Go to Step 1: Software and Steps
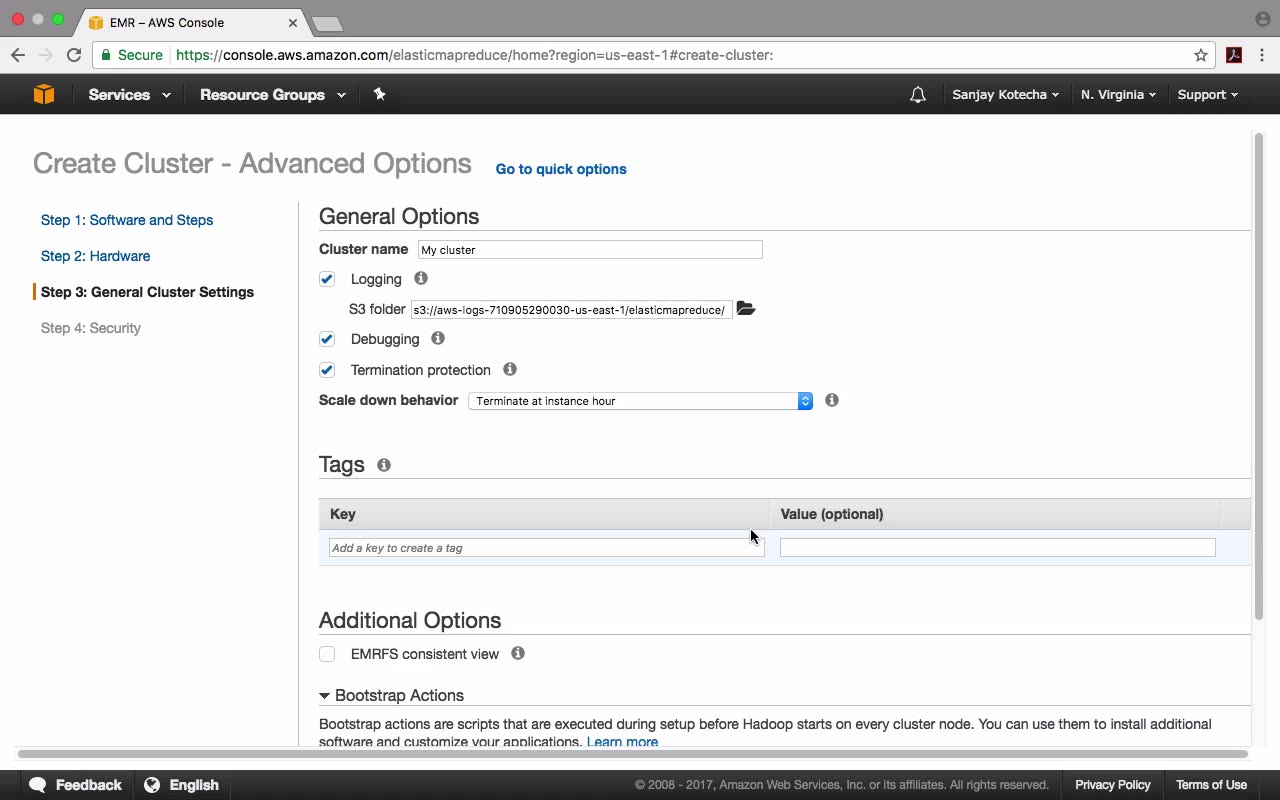The width and height of the screenshot is (1280, 800). [127, 220]
